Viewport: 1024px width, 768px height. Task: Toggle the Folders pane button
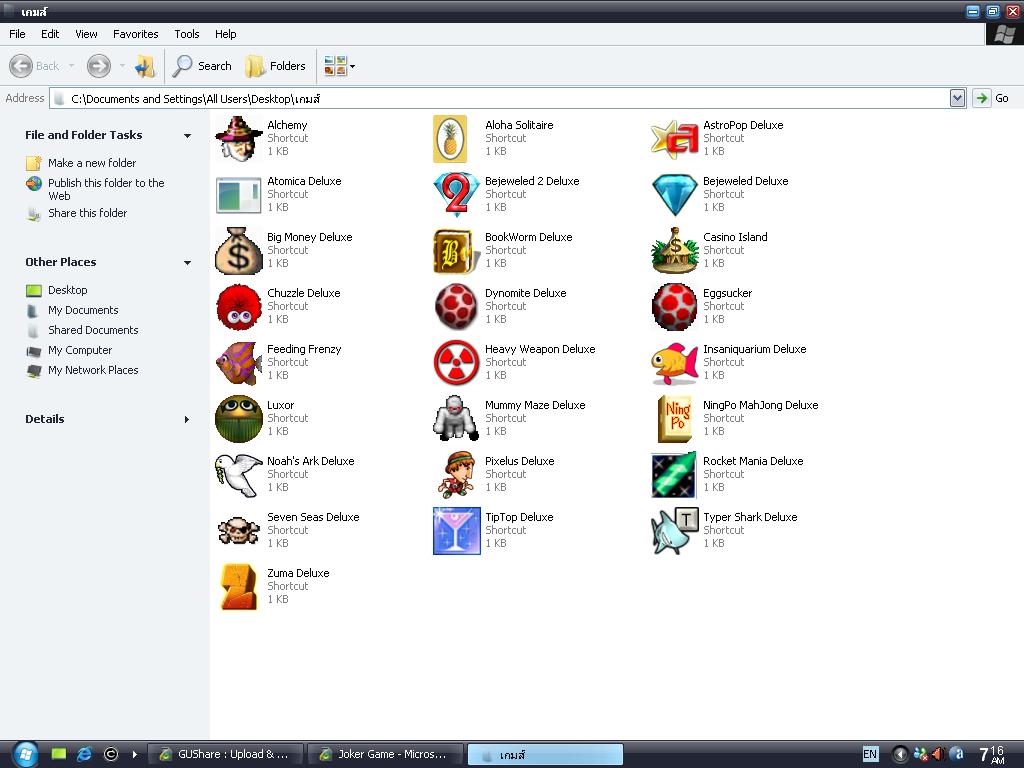coord(276,66)
